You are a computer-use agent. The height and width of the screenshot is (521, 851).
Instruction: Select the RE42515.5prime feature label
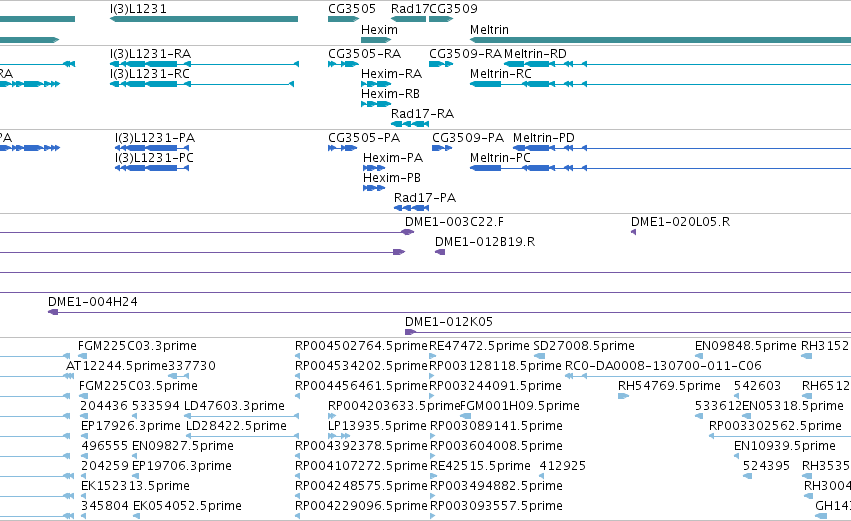[480, 466]
